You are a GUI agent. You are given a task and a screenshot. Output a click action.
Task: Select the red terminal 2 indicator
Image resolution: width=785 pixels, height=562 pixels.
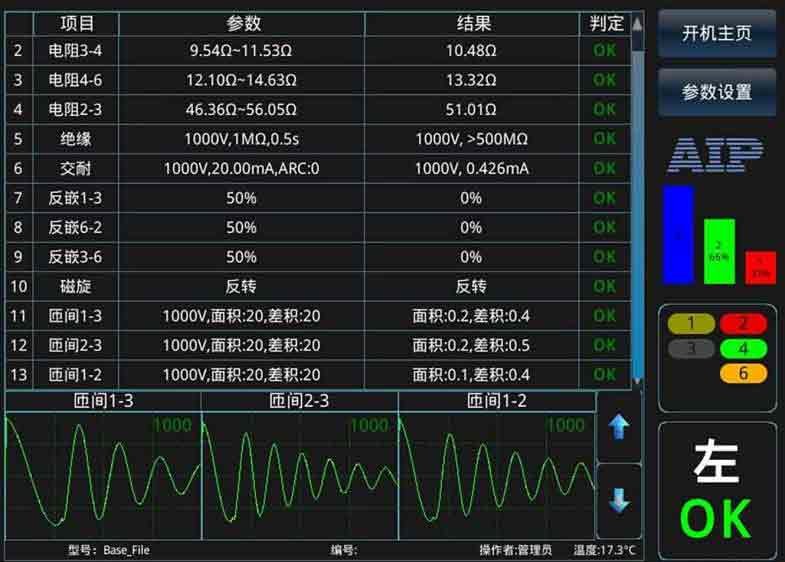pos(743,324)
